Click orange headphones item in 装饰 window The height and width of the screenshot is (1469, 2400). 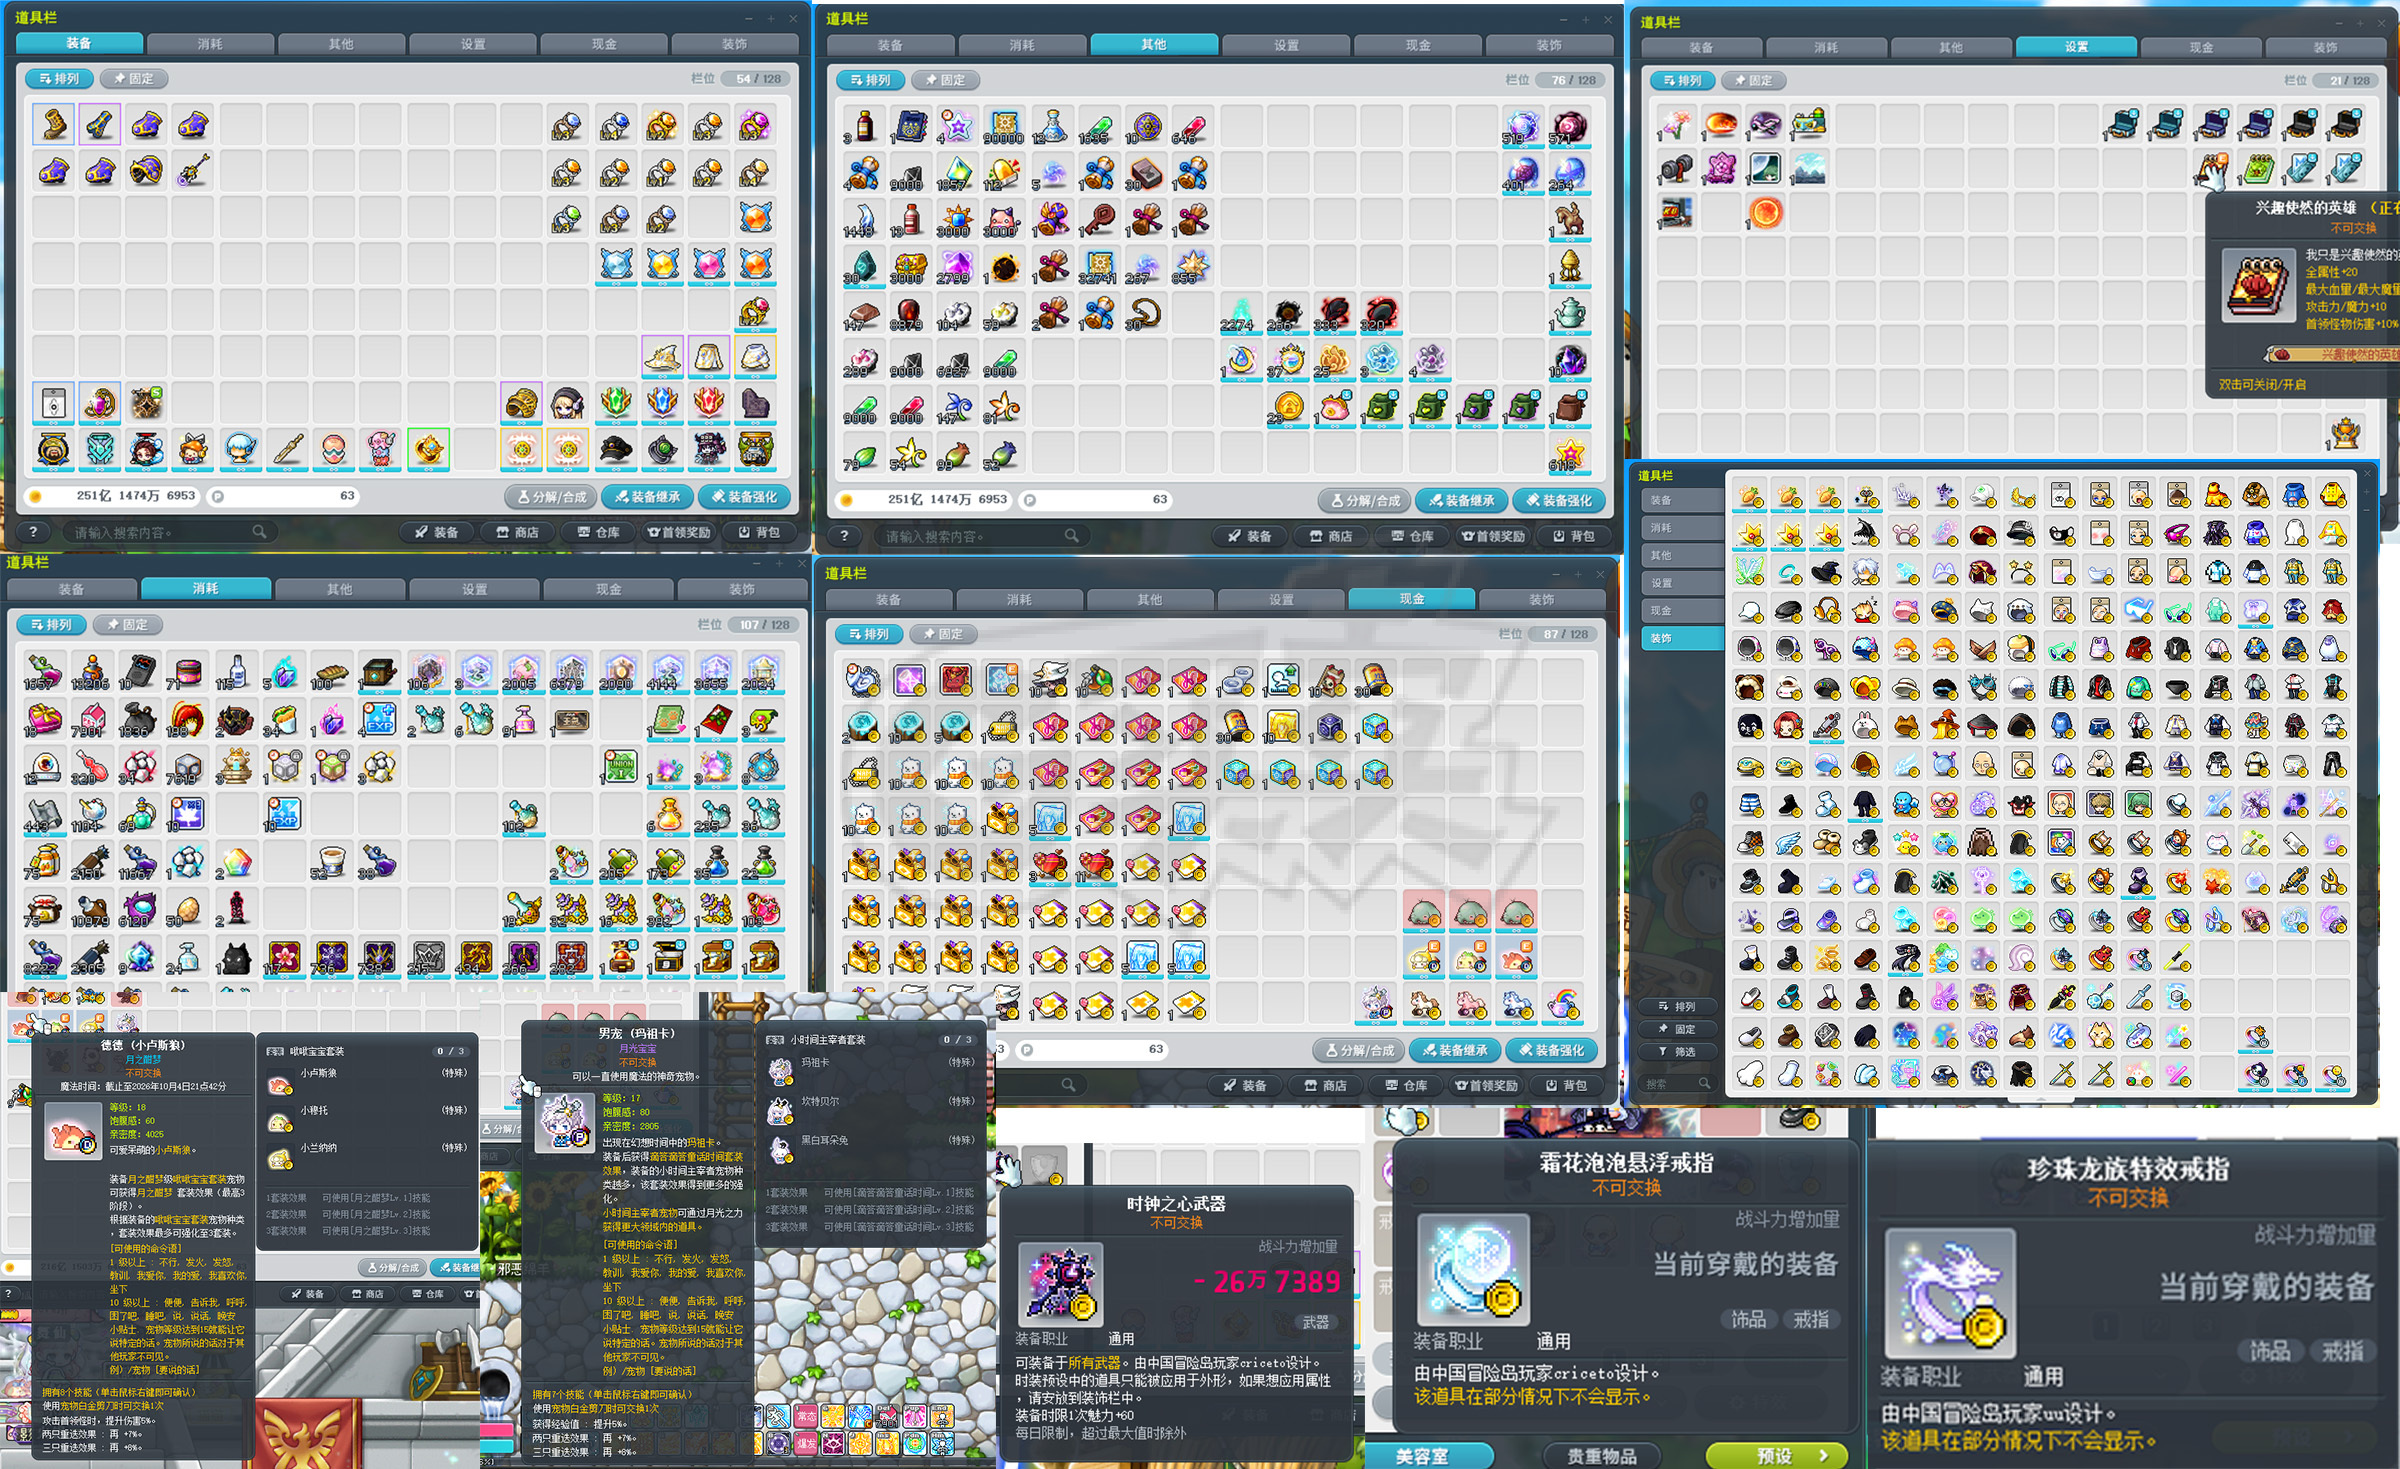pyautogui.click(x=1827, y=610)
